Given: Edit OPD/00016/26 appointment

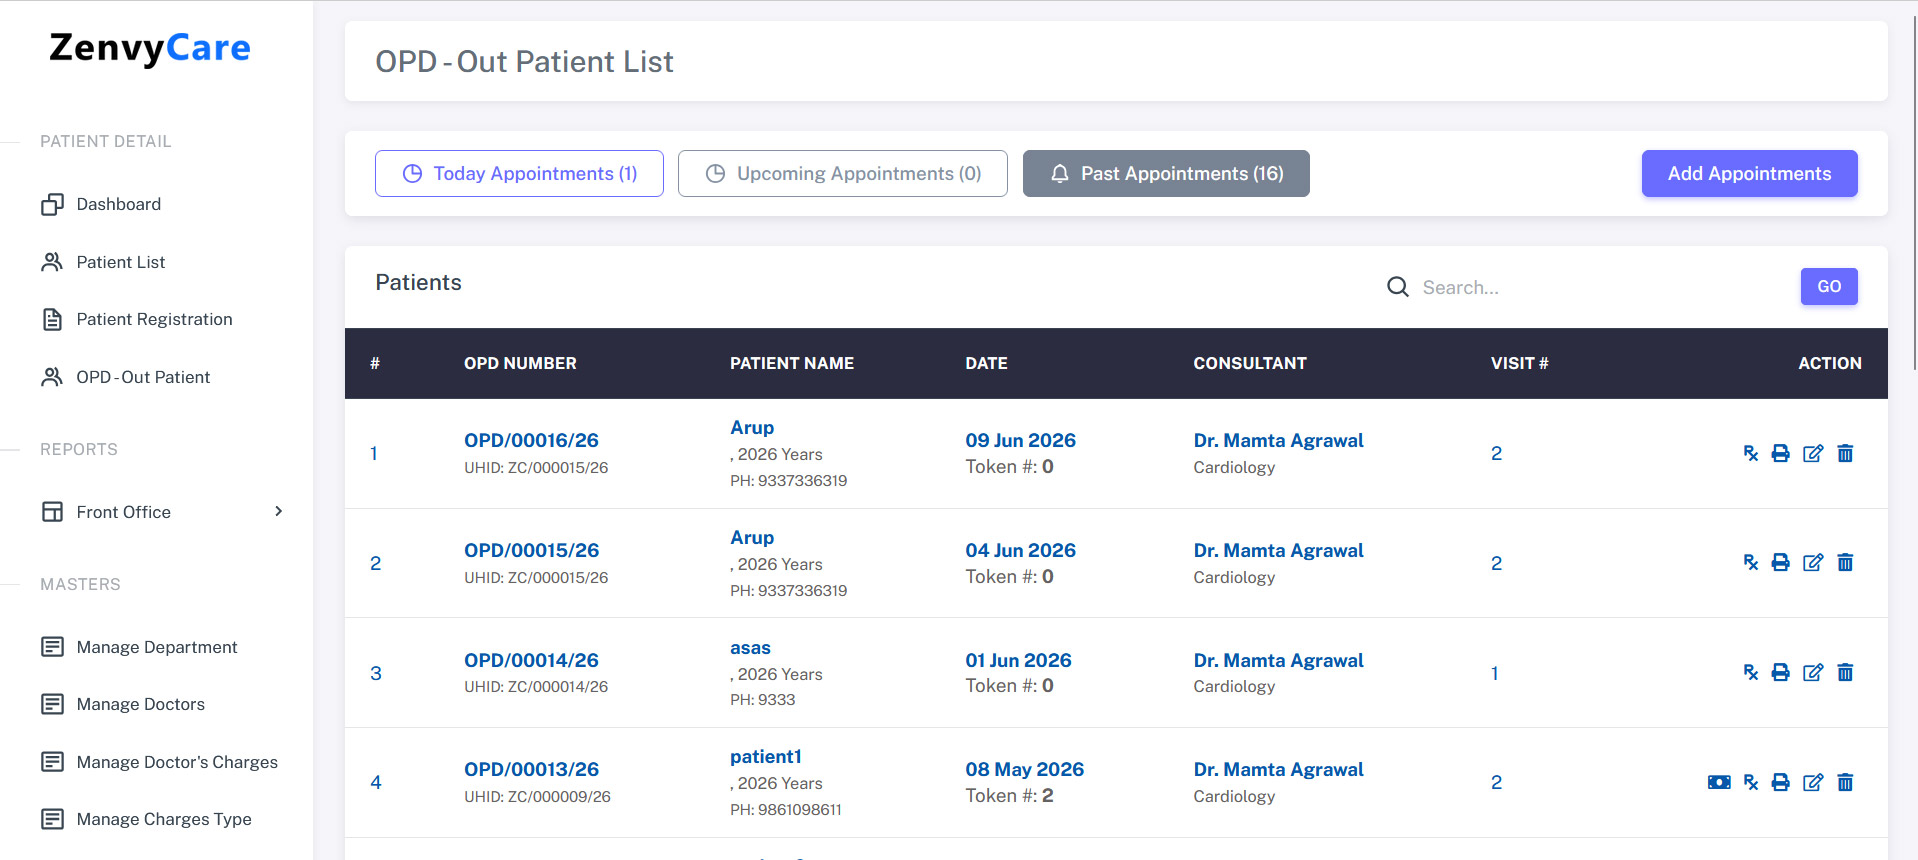Looking at the screenshot, I should (x=1813, y=453).
